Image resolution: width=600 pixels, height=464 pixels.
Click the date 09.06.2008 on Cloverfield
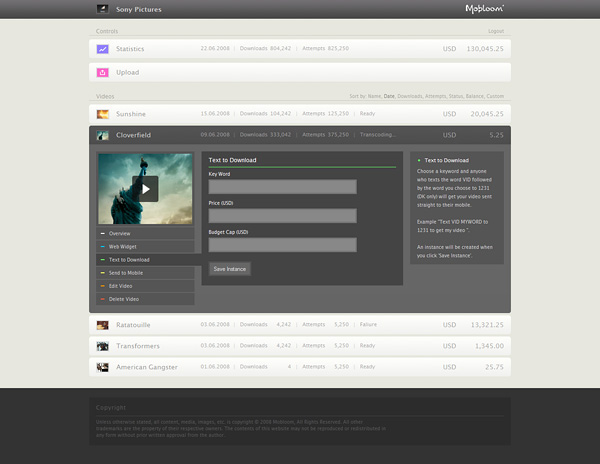[215, 135]
